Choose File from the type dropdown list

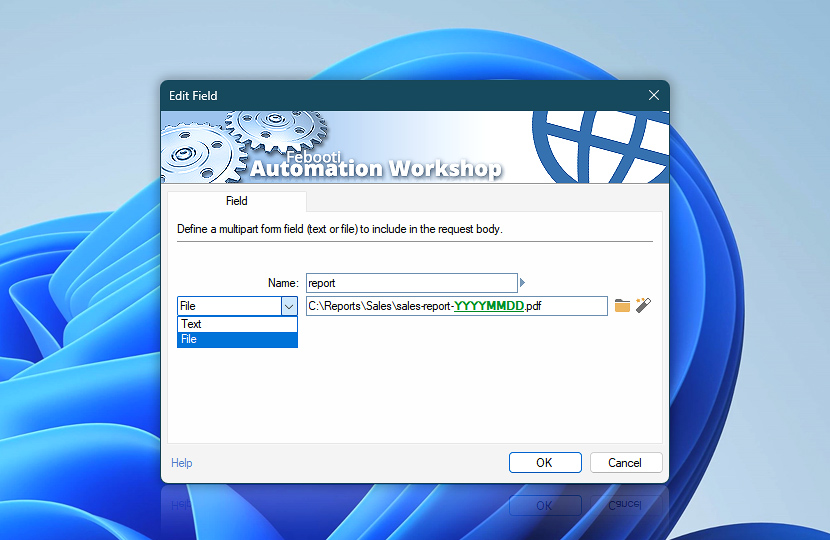(x=237, y=339)
